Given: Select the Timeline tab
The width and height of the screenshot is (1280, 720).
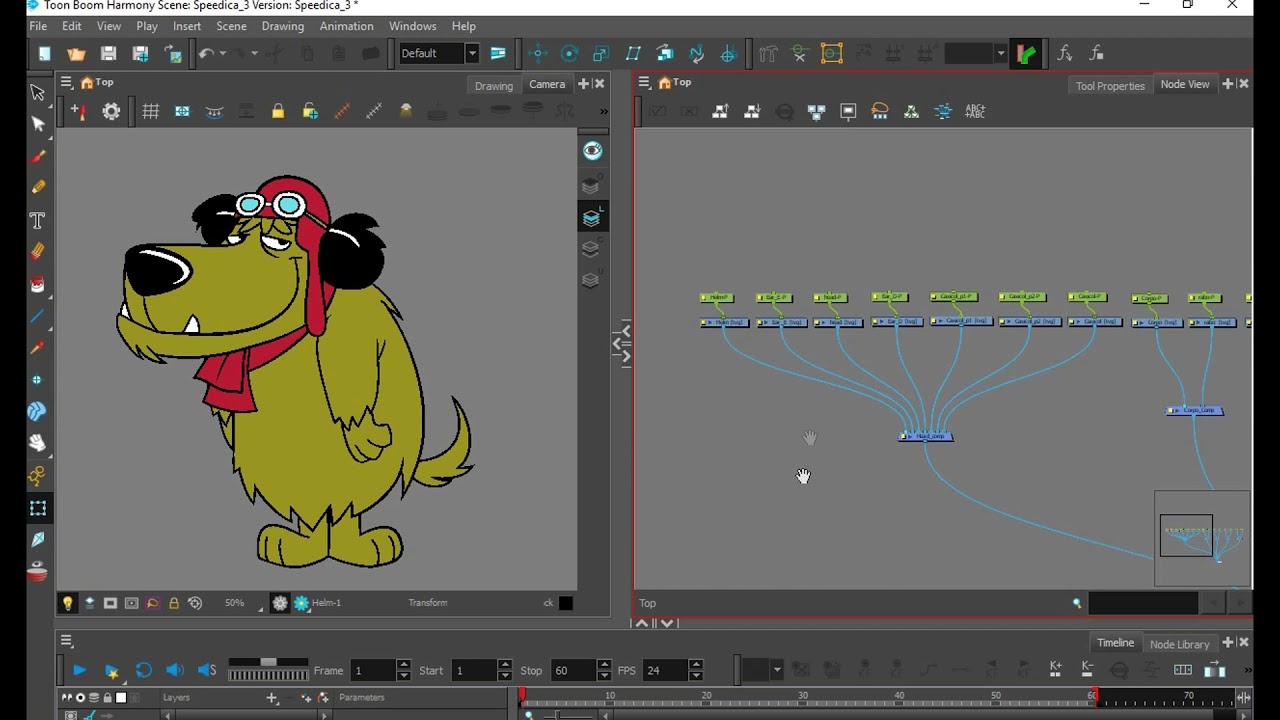Looking at the screenshot, I should point(1115,643).
